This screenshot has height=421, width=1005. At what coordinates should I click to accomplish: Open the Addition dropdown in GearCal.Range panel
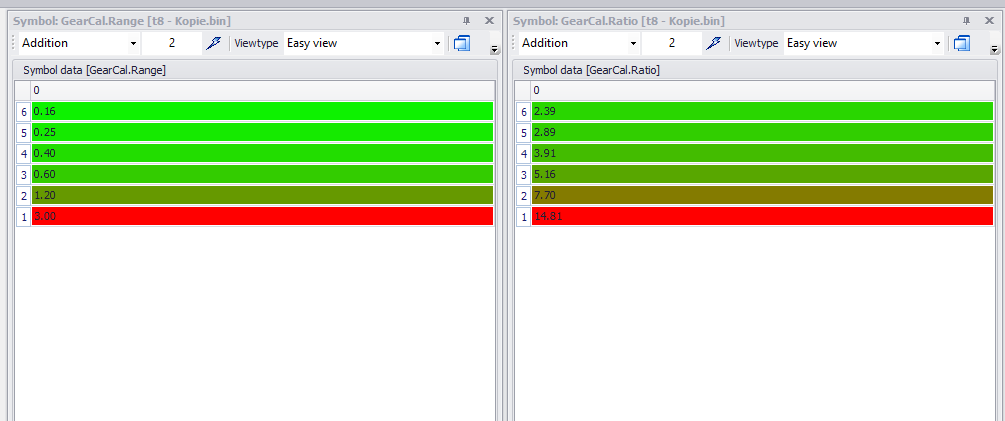click(133, 44)
